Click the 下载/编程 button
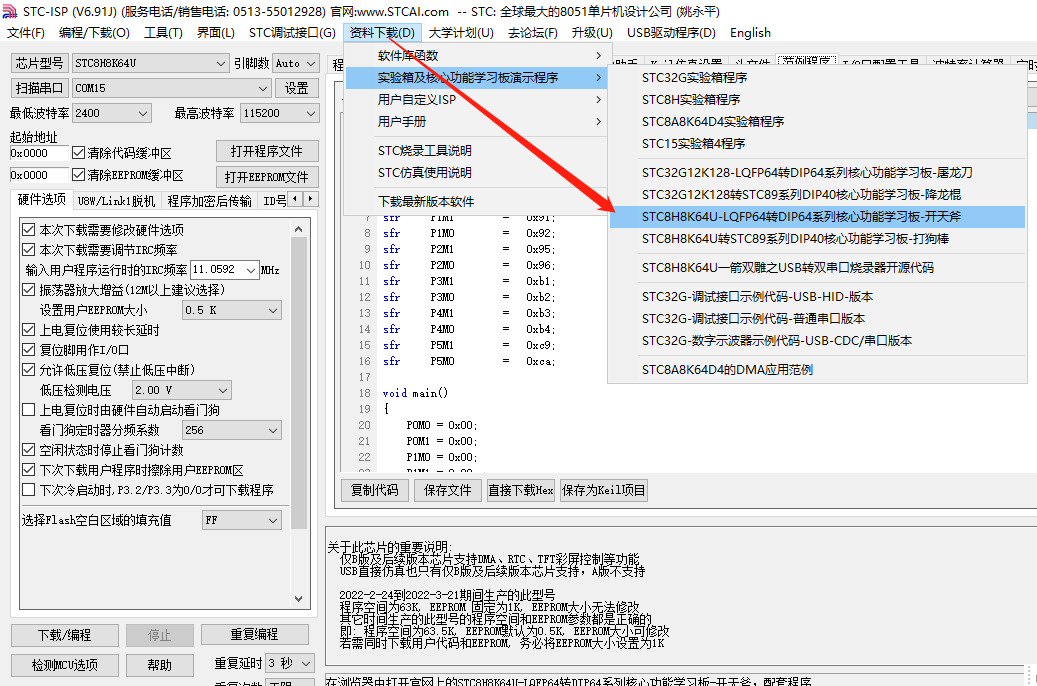The width and height of the screenshot is (1037, 686). pyautogui.click(x=65, y=635)
